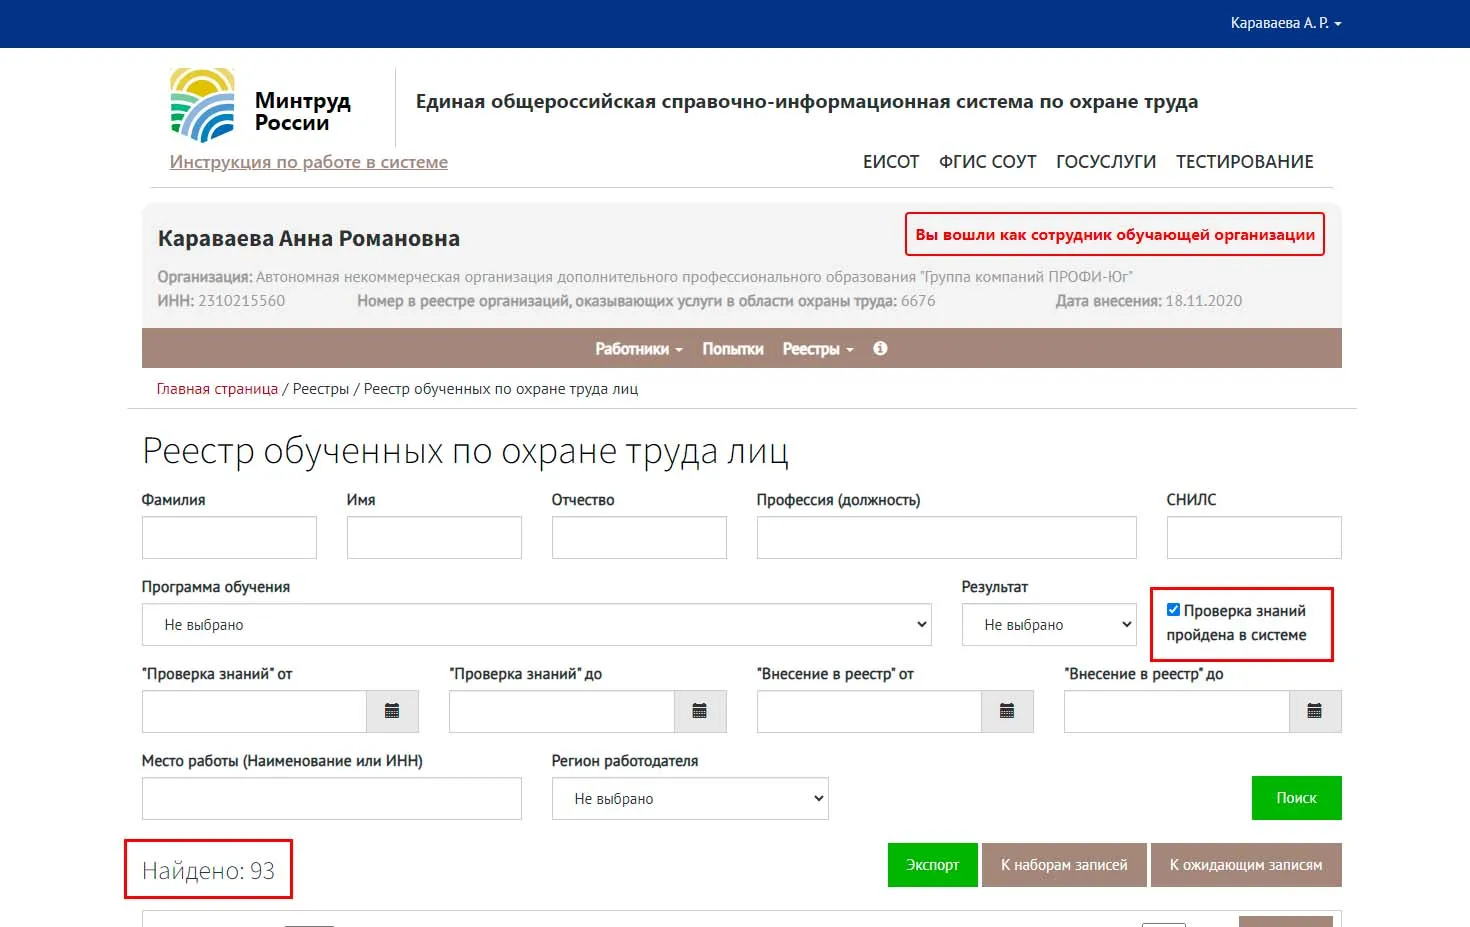Click the 'Экспорт' button
Screen dimensions: 1470x927
pyautogui.click(x=931, y=864)
